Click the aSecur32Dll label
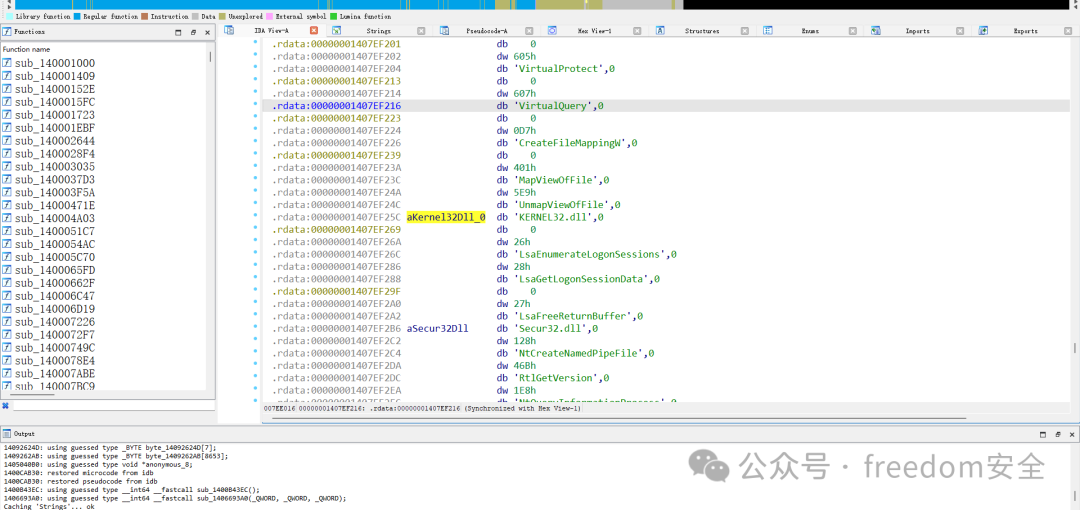This screenshot has height=510, width=1080. coord(437,328)
